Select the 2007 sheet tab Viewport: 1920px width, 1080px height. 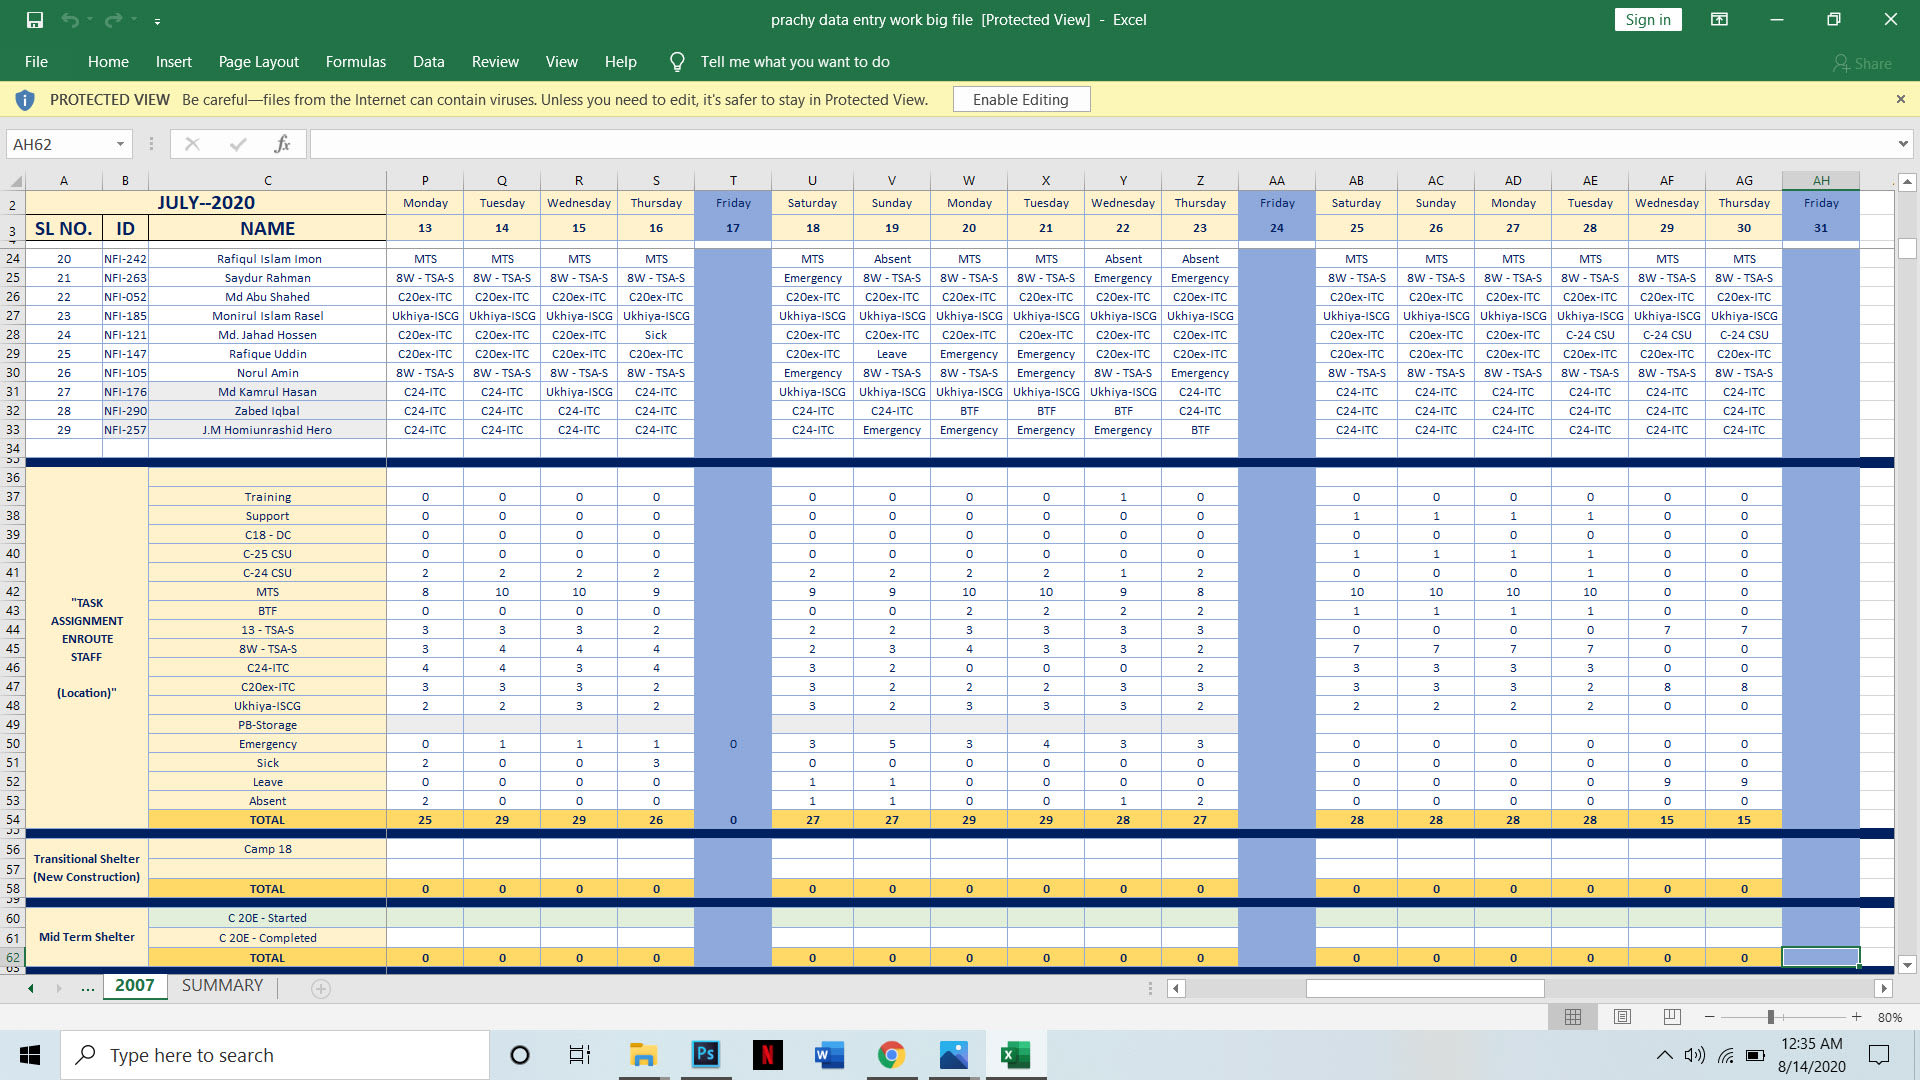pos(136,985)
